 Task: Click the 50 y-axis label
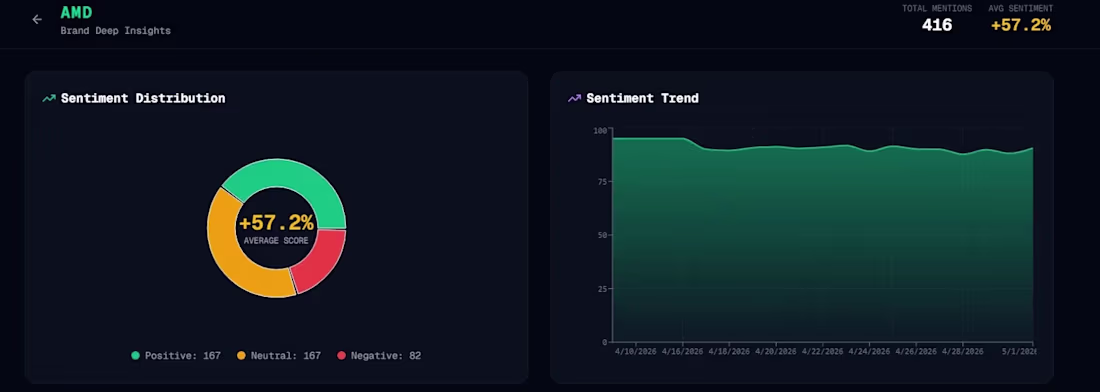tap(602, 235)
